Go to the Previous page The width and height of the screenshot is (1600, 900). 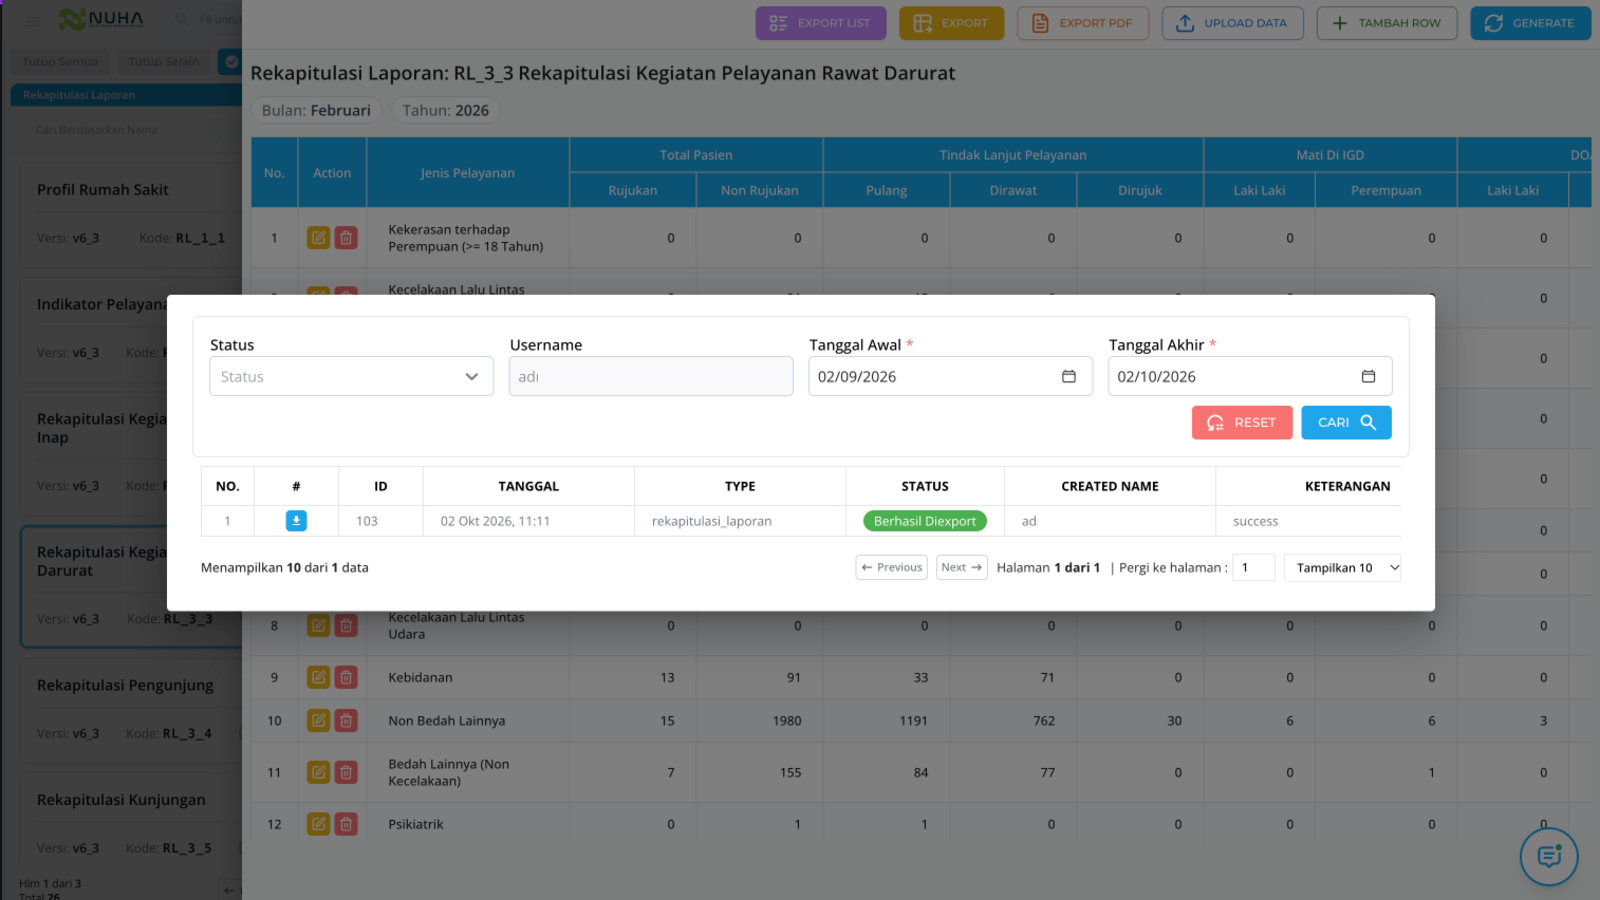891,567
